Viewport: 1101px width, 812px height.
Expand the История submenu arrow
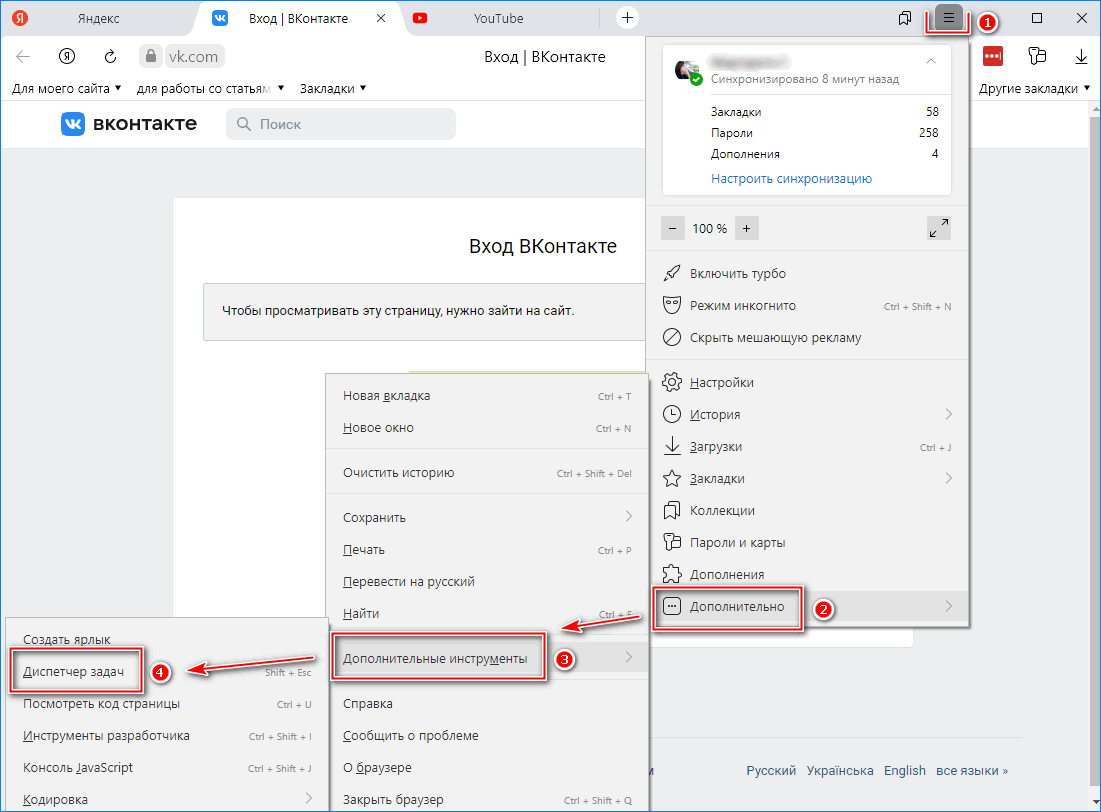click(949, 414)
